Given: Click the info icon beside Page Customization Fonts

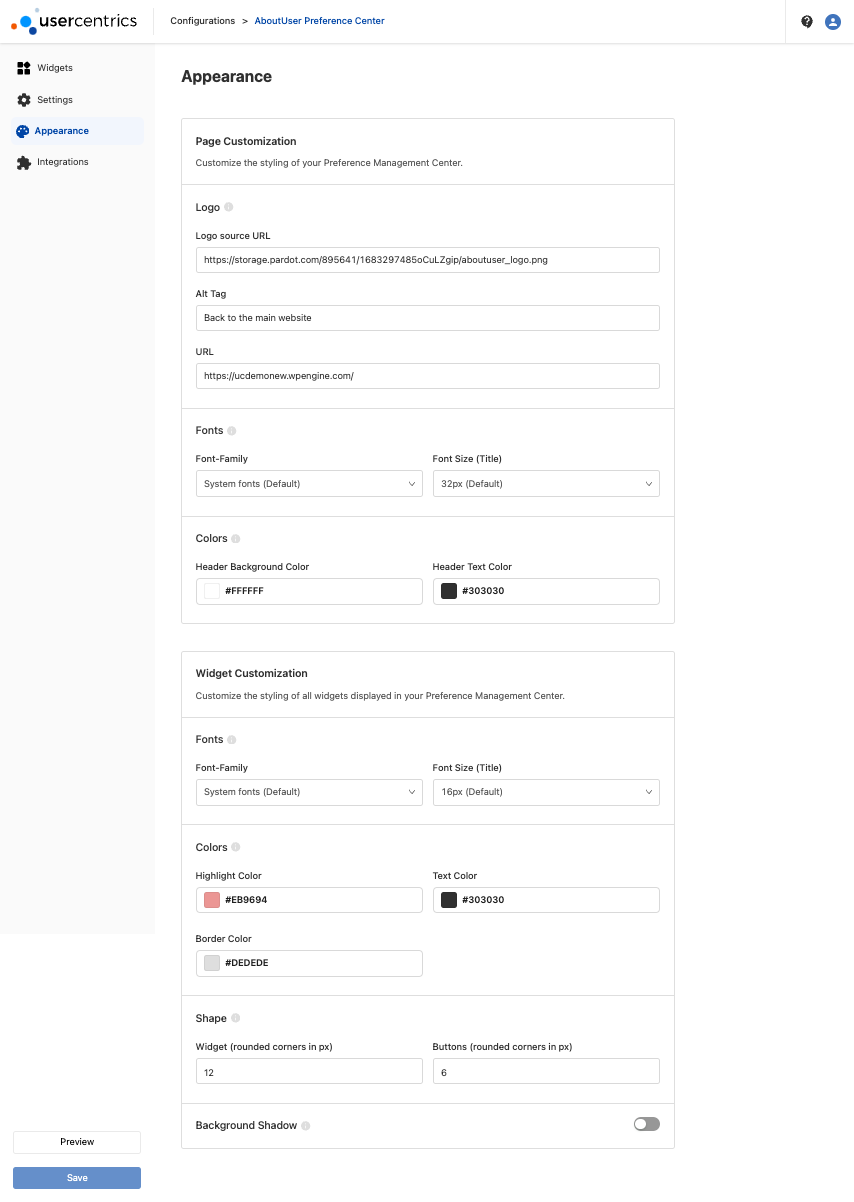Looking at the screenshot, I should click(x=232, y=431).
